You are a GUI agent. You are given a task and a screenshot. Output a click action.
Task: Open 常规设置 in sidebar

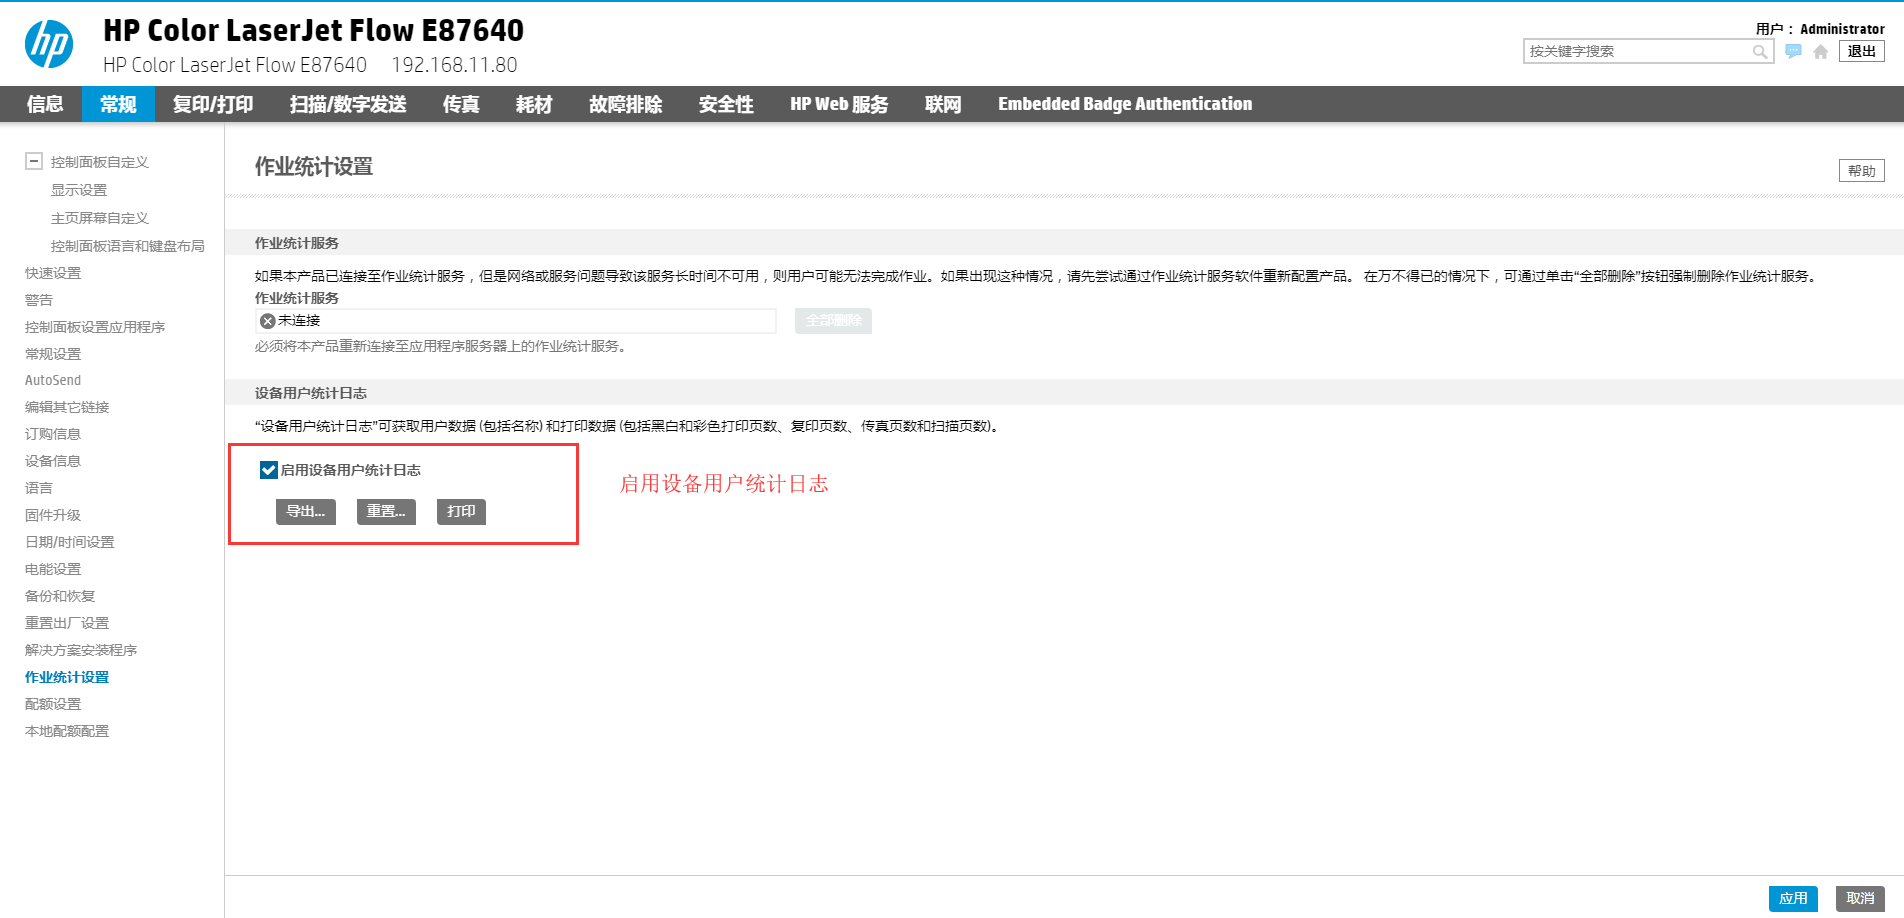tap(53, 354)
